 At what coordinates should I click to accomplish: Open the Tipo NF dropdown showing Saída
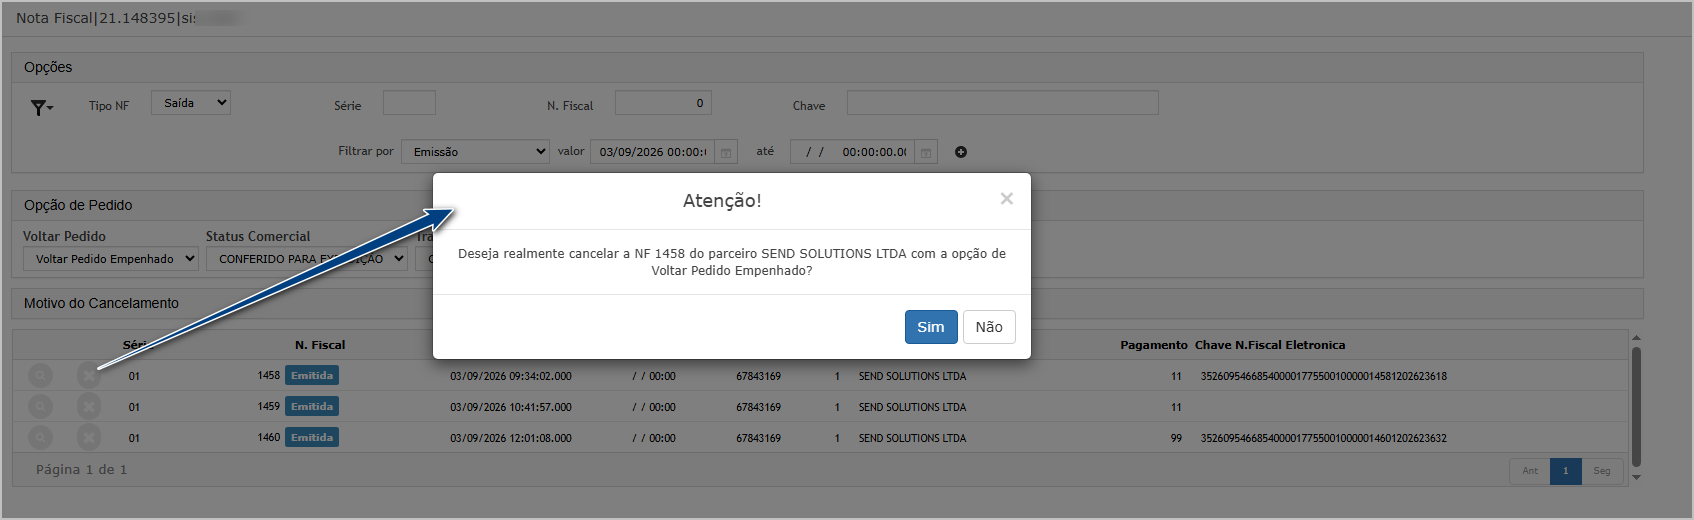[x=191, y=103]
